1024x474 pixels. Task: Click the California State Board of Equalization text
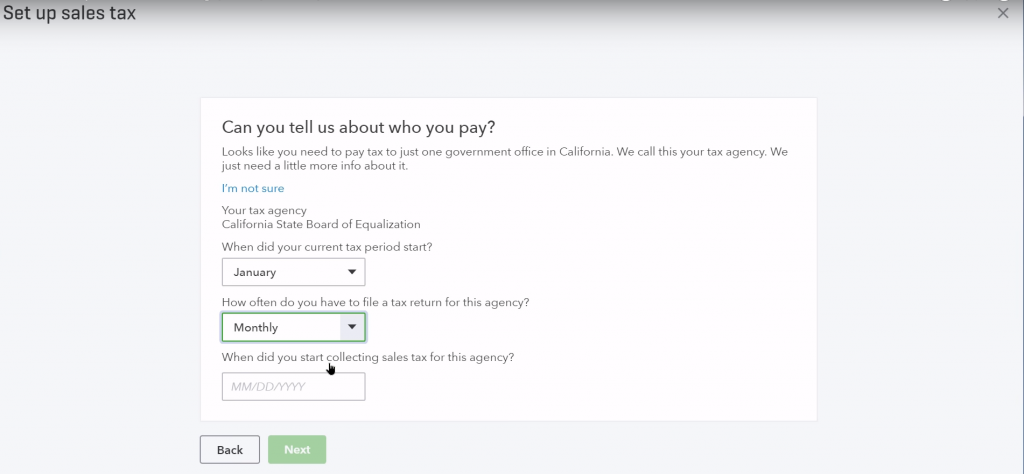(321, 224)
